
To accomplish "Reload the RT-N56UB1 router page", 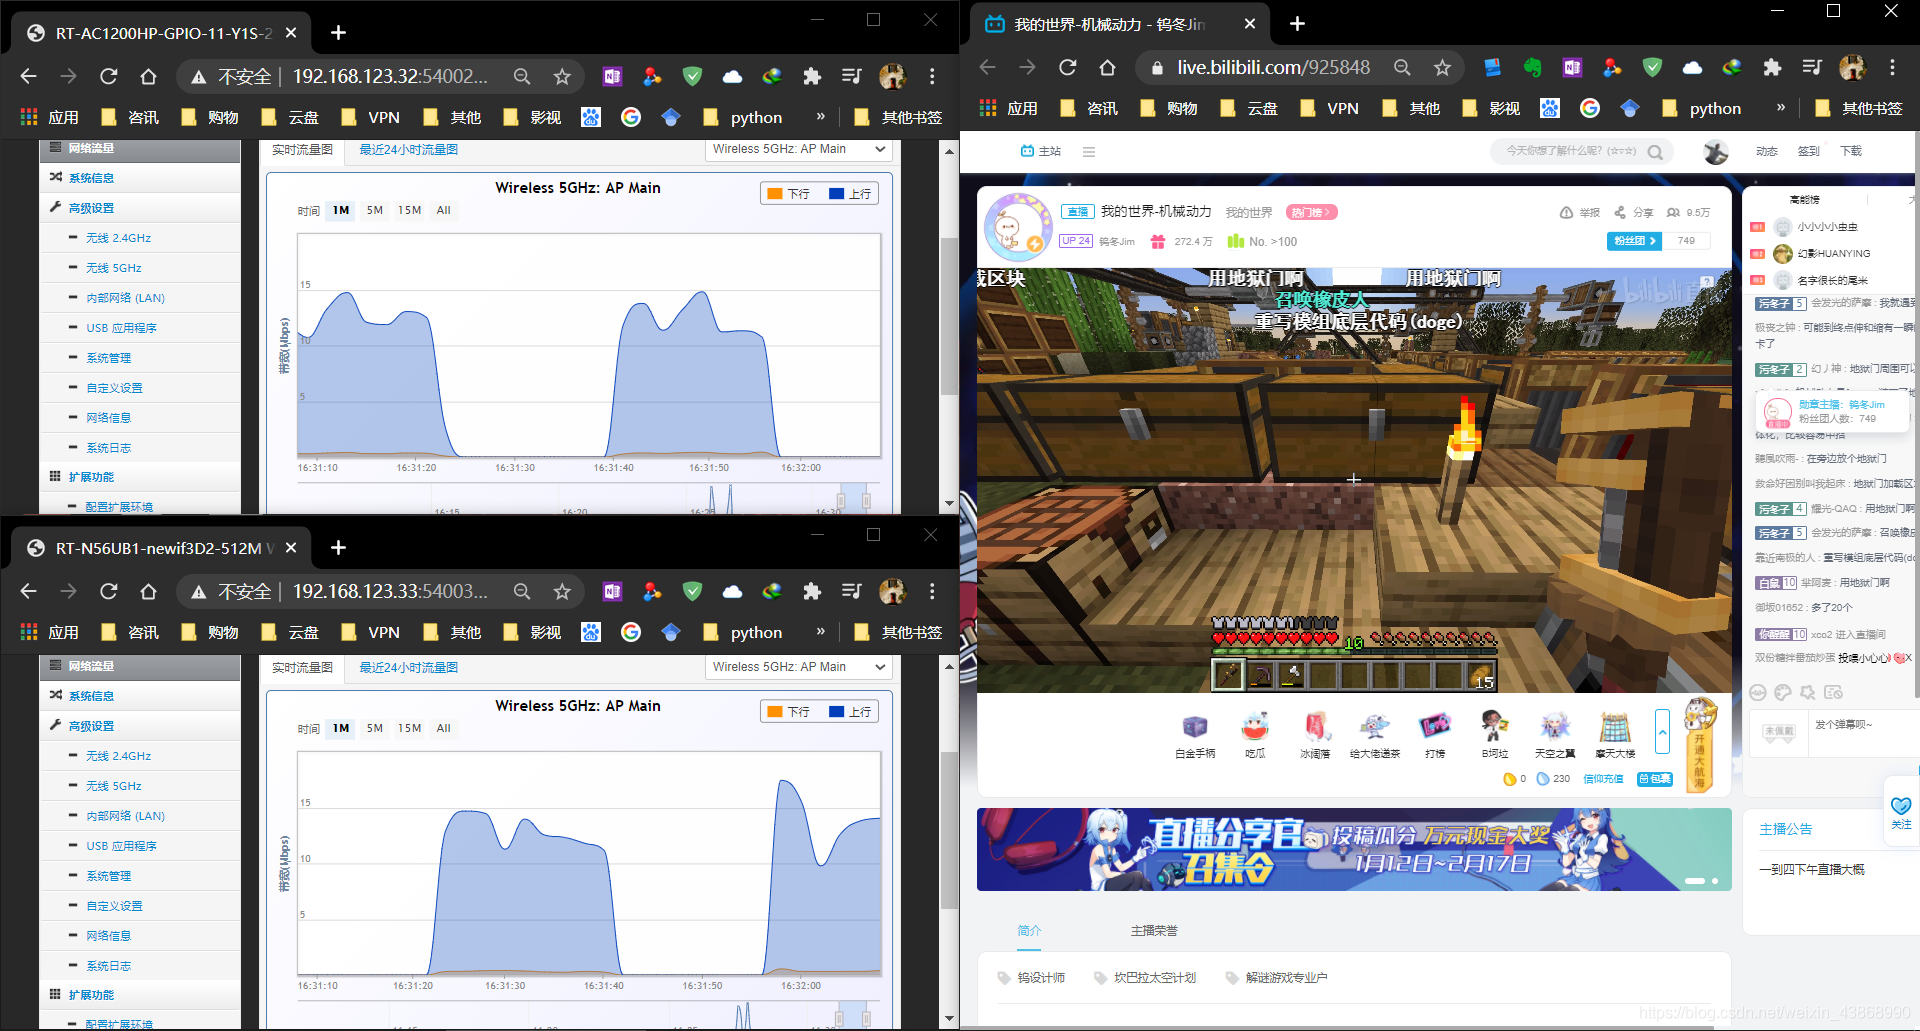I will pyautogui.click(x=108, y=591).
